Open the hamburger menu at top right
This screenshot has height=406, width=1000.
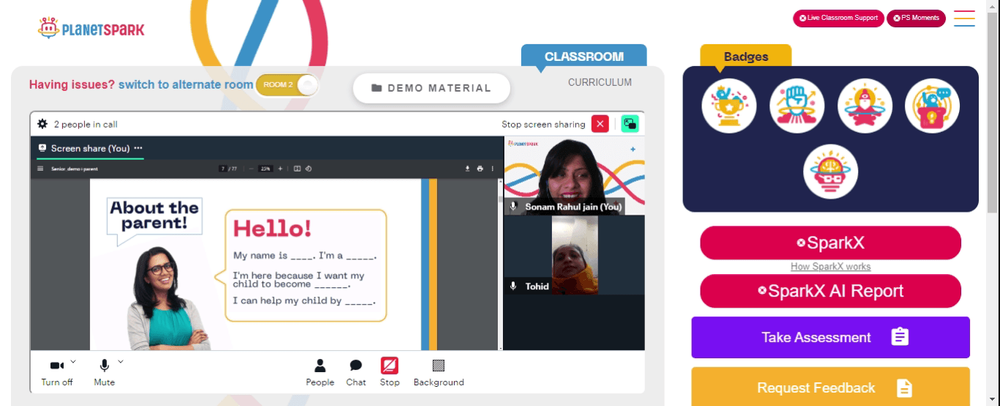pyautogui.click(x=964, y=18)
